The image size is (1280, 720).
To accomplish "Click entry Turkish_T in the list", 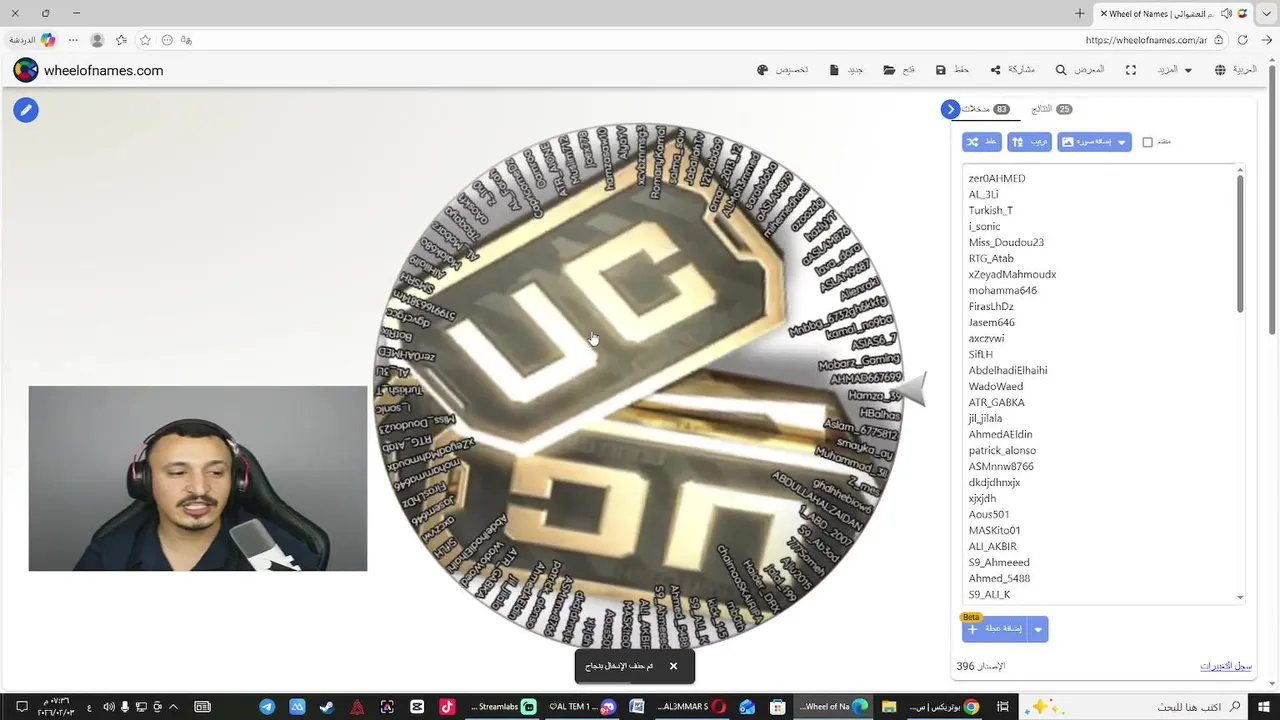I will point(990,210).
